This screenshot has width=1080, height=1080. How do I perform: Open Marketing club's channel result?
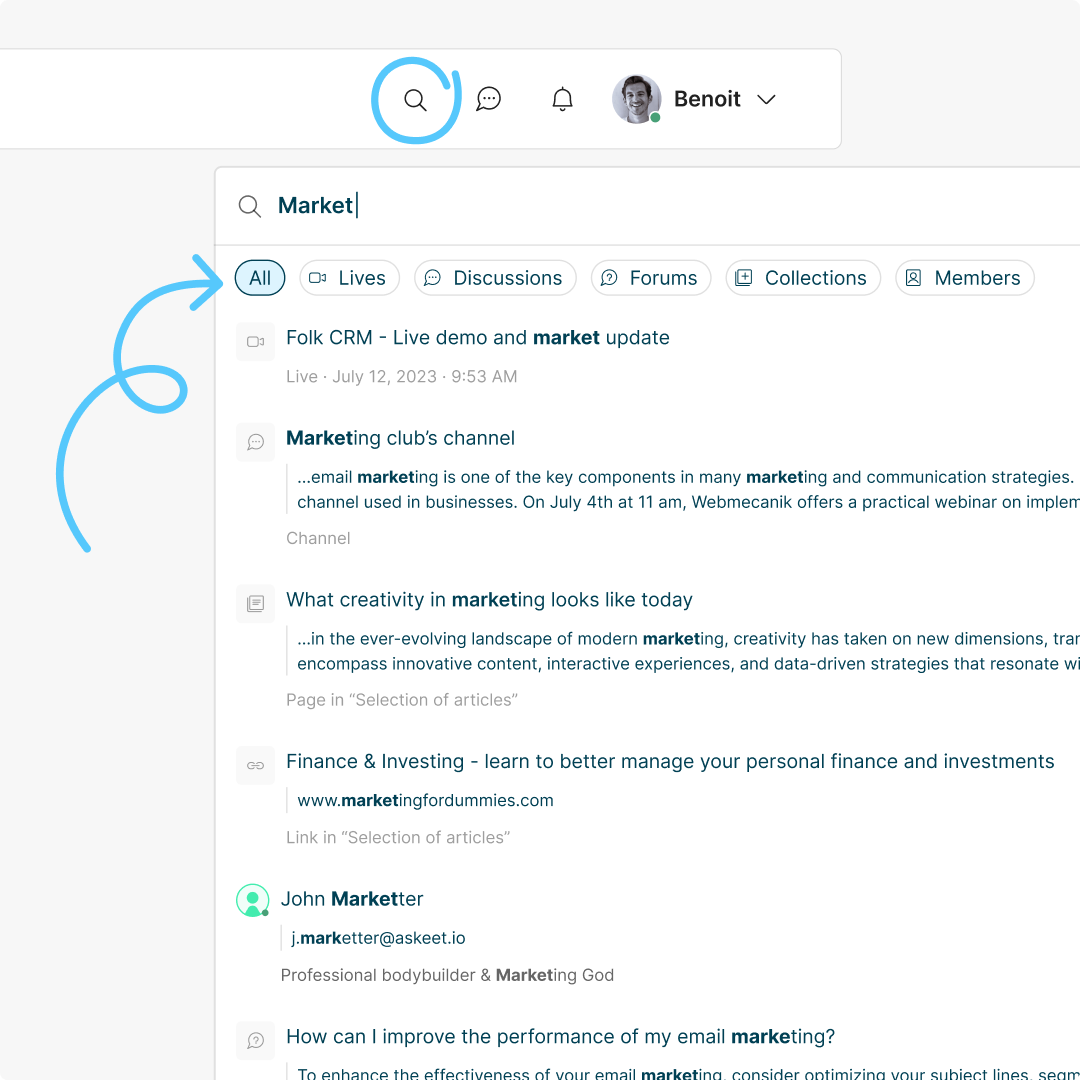click(400, 438)
